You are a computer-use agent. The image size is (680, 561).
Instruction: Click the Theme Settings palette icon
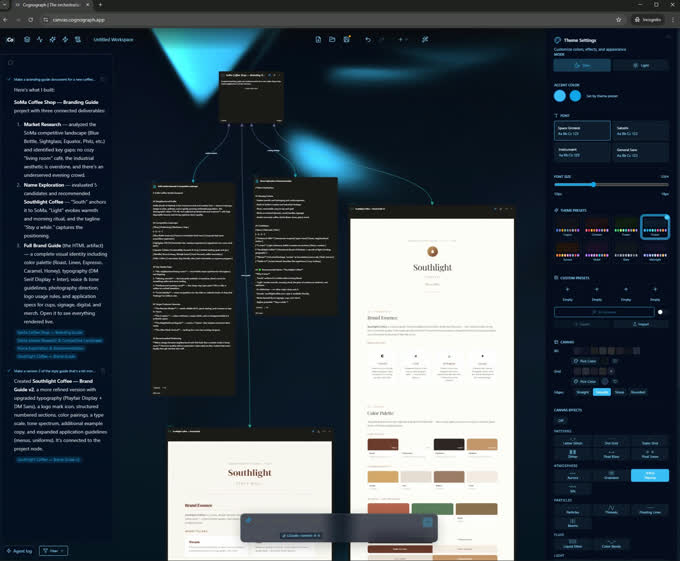558,40
